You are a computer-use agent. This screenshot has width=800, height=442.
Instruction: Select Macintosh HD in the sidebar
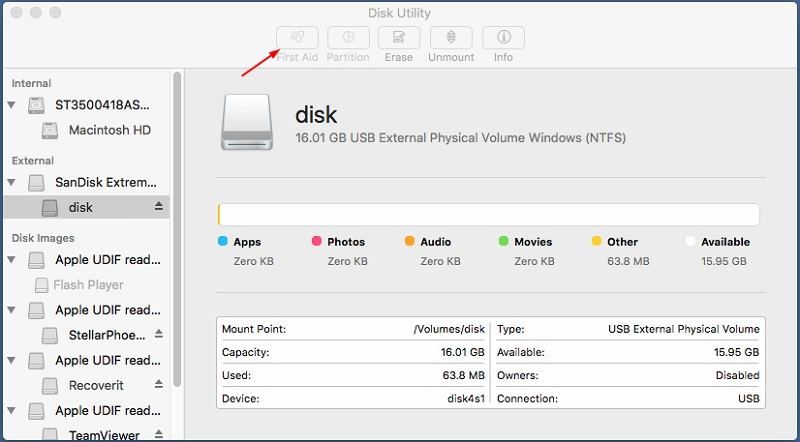109,130
